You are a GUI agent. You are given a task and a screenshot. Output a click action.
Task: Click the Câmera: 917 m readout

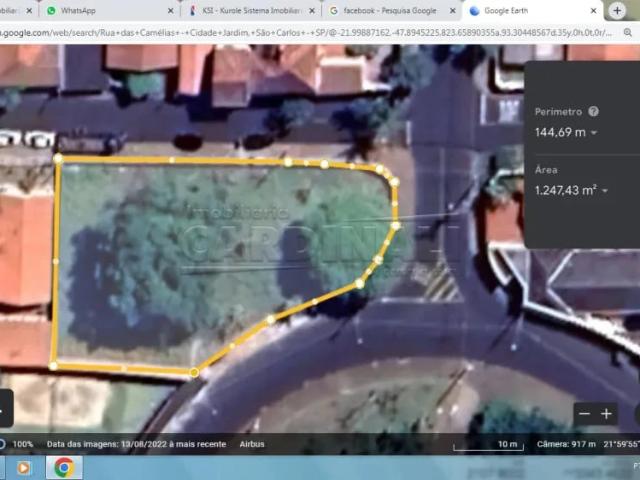[x=566, y=444]
